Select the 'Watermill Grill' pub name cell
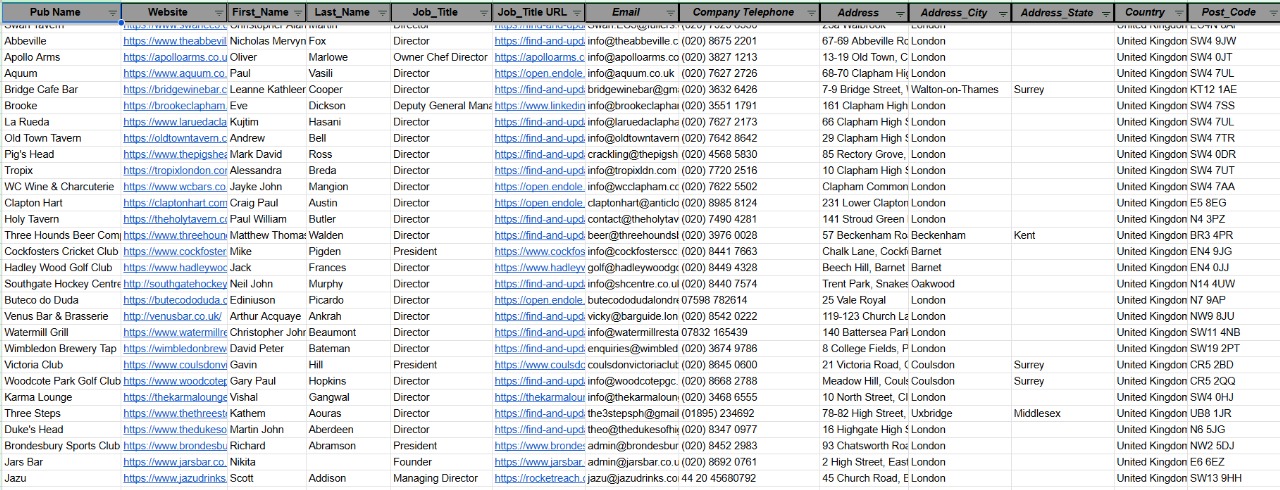1280x490 pixels. click(x=61, y=332)
